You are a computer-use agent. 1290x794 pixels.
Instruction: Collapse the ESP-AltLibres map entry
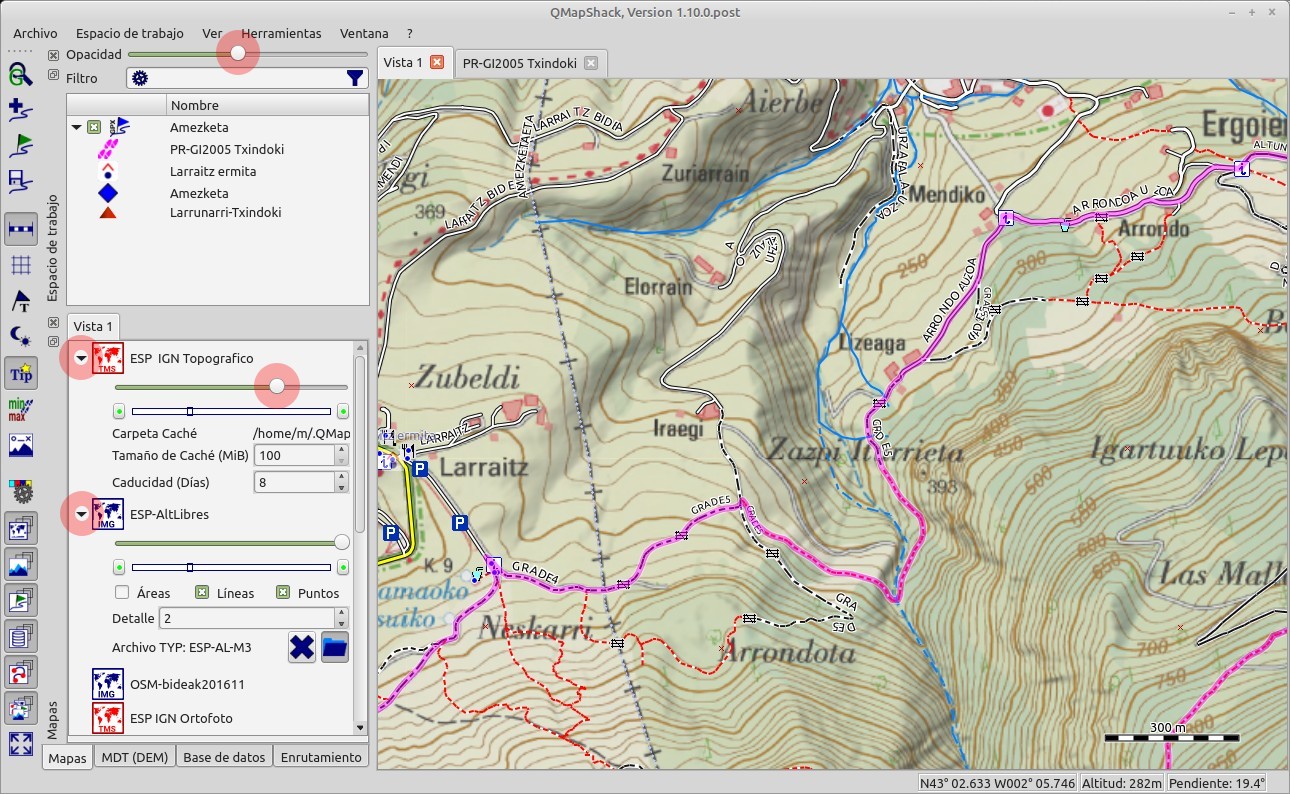[x=82, y=514]
